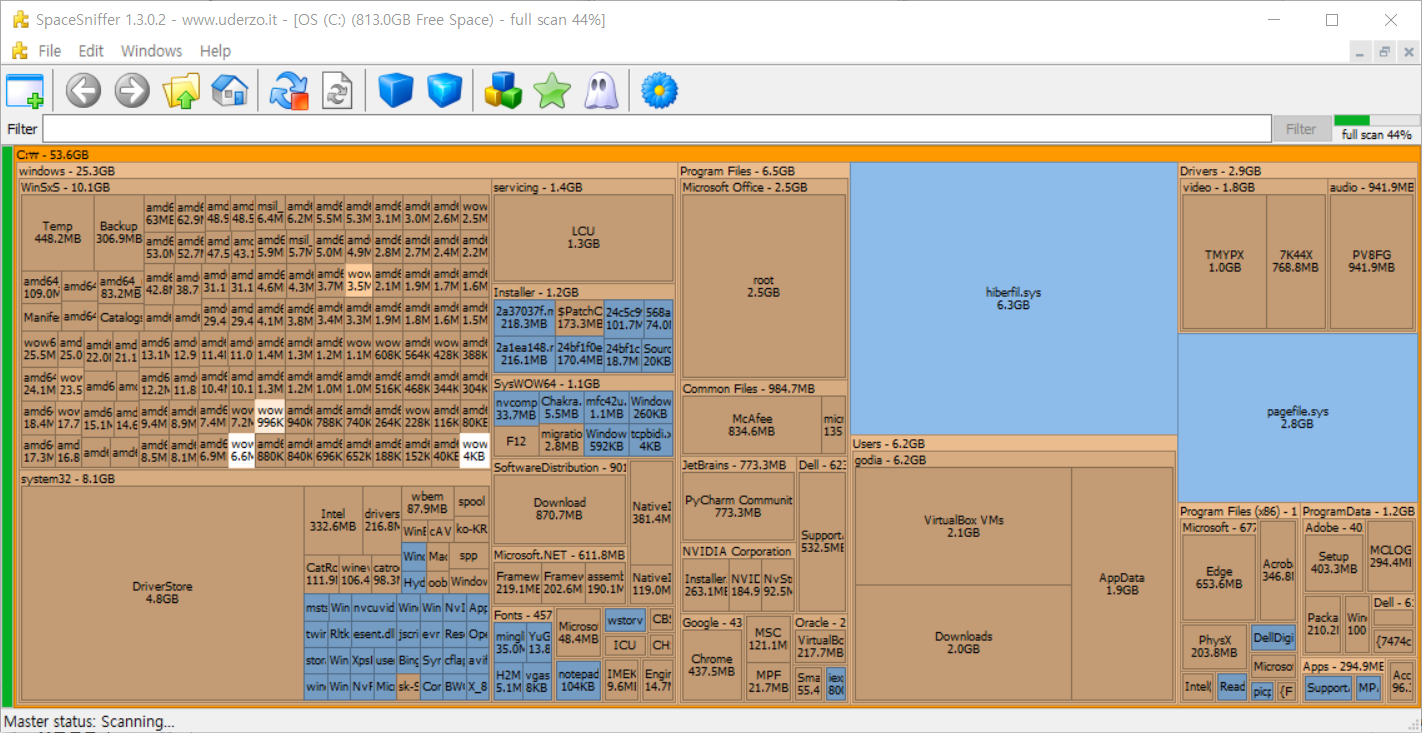Screen dimensions: 1422x733
Task: Select the hiberfil.sys 6.3GB block
Action: click(1013, 298)
